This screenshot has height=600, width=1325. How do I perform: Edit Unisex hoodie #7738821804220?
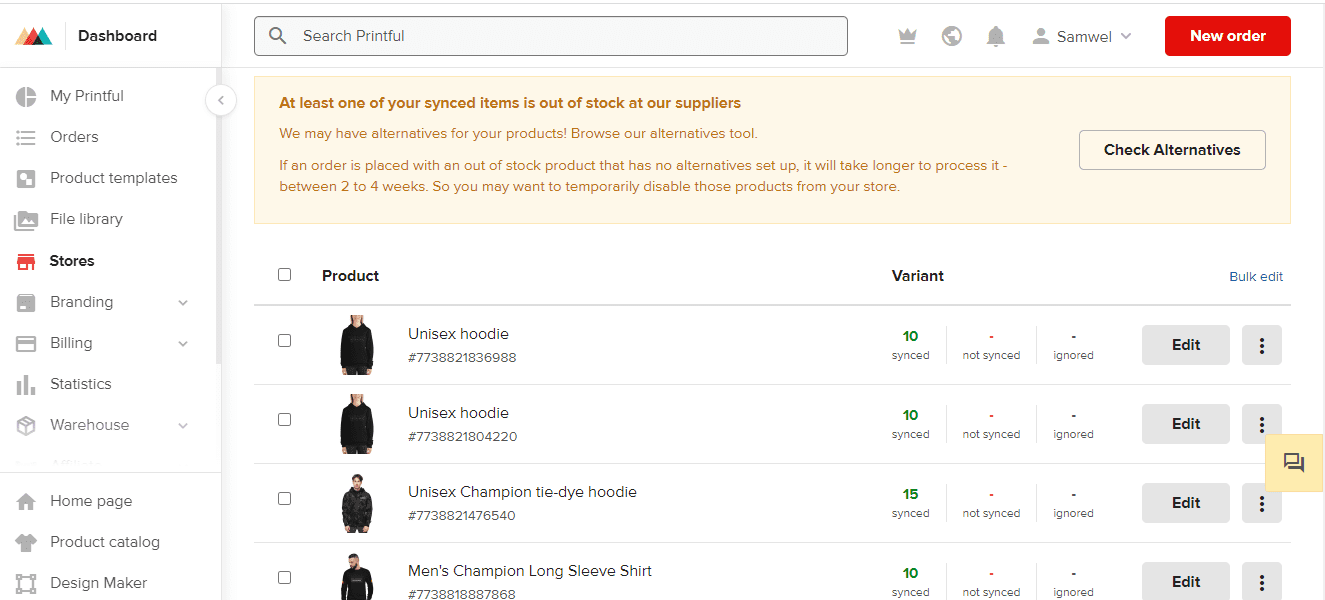click(x=1186, y=424)
